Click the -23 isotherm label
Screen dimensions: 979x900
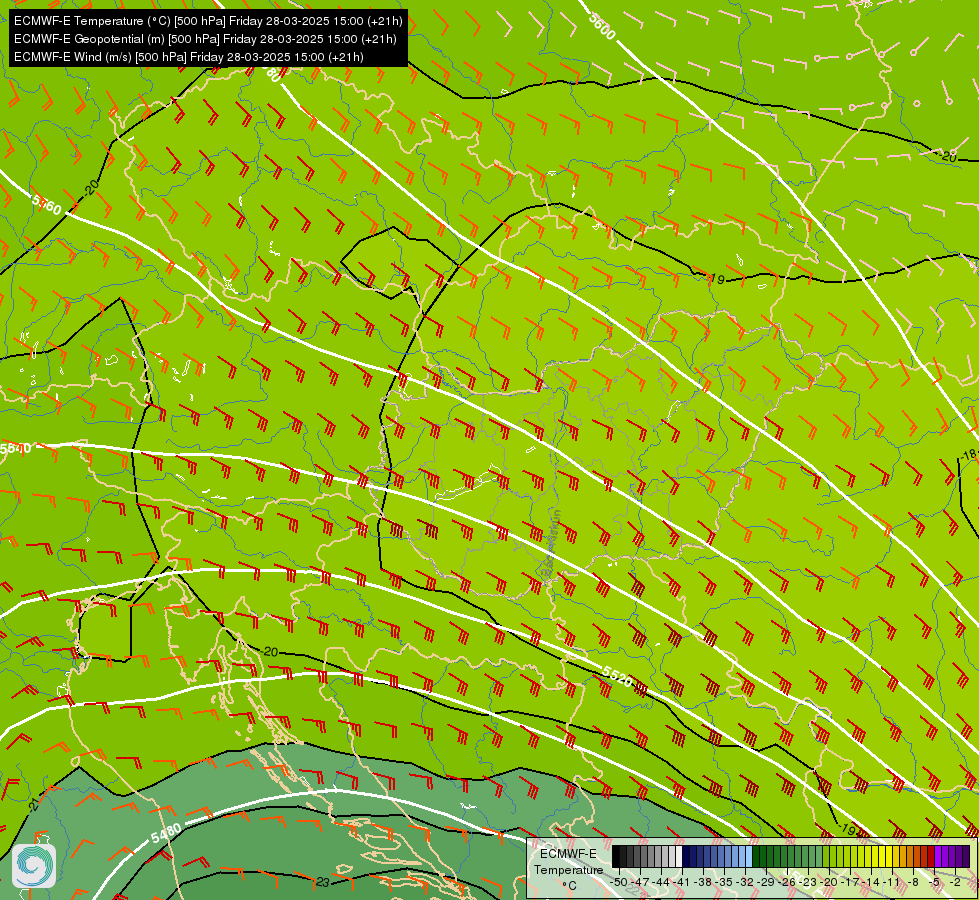tap(320, 882)
